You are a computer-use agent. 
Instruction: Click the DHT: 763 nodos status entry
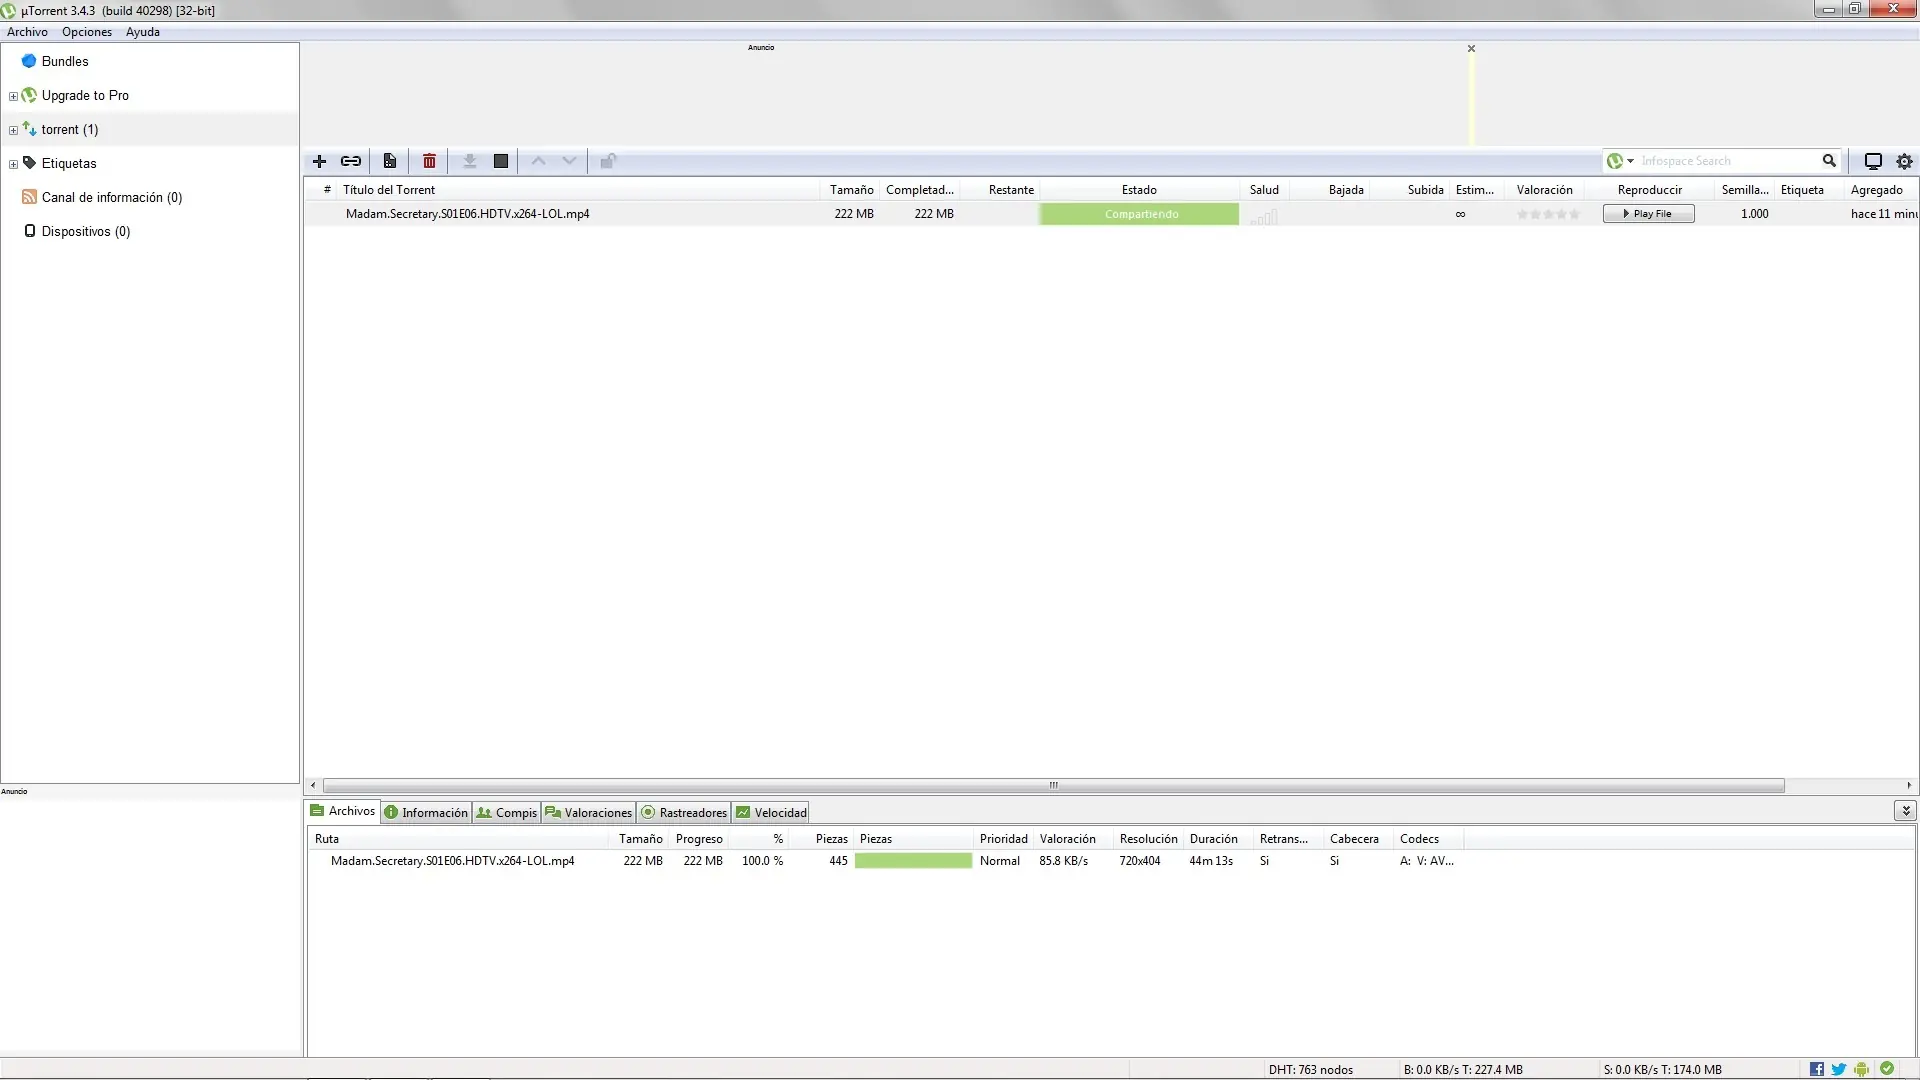[1311, 1070]
